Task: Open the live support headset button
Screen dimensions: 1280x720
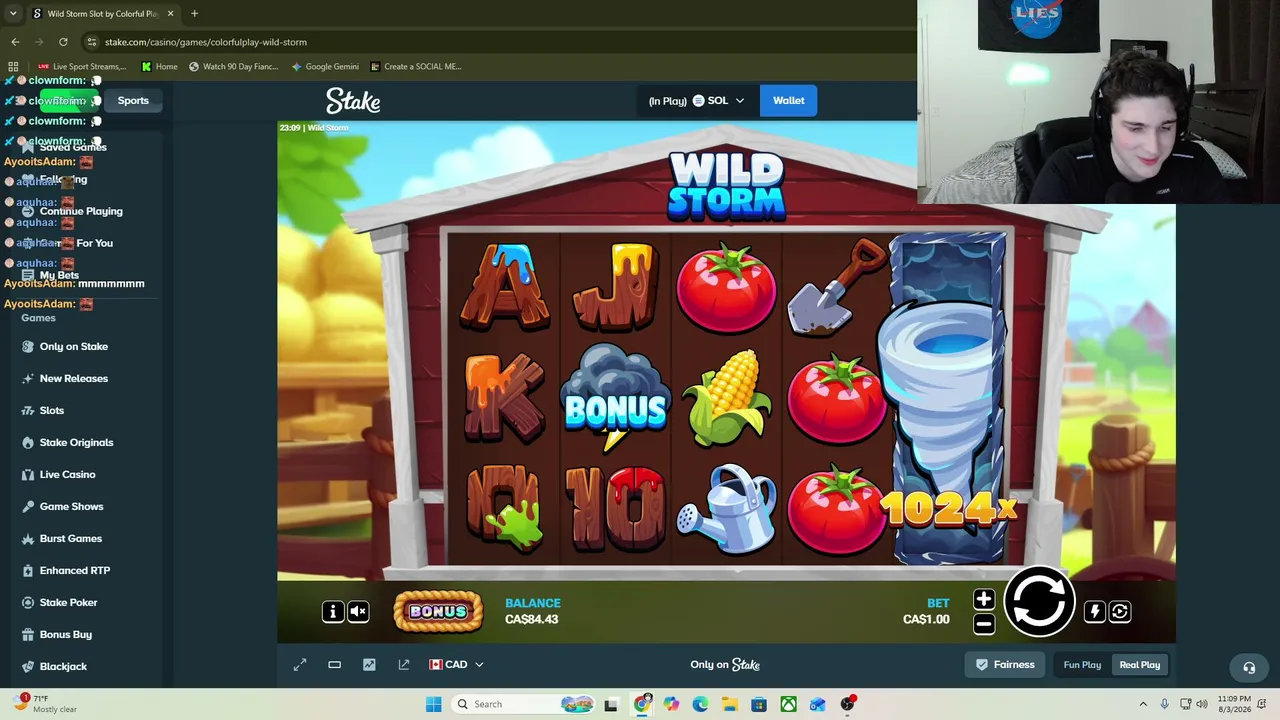Action: point(1249,667)
